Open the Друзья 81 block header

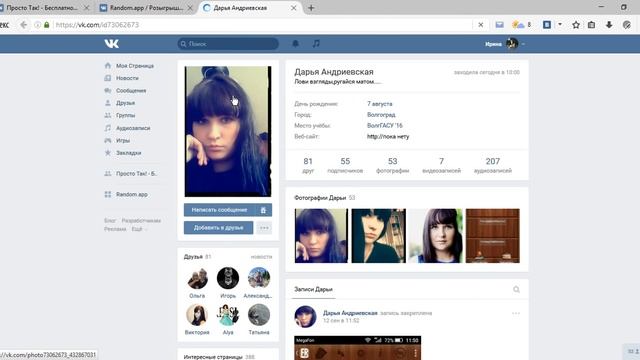point(198,257)
